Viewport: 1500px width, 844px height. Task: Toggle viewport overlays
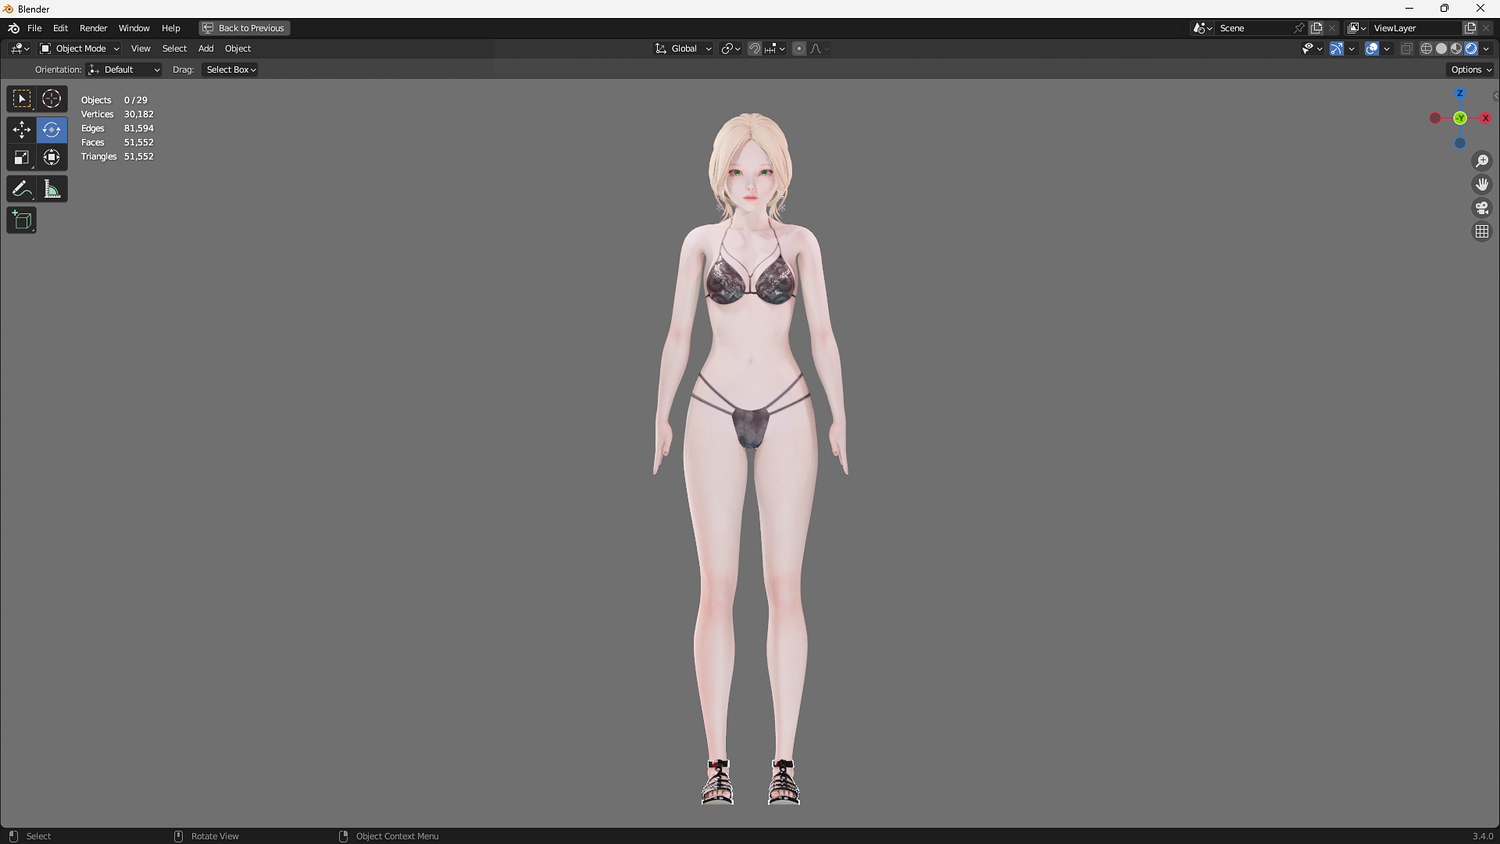click(x=1372, y=48)
